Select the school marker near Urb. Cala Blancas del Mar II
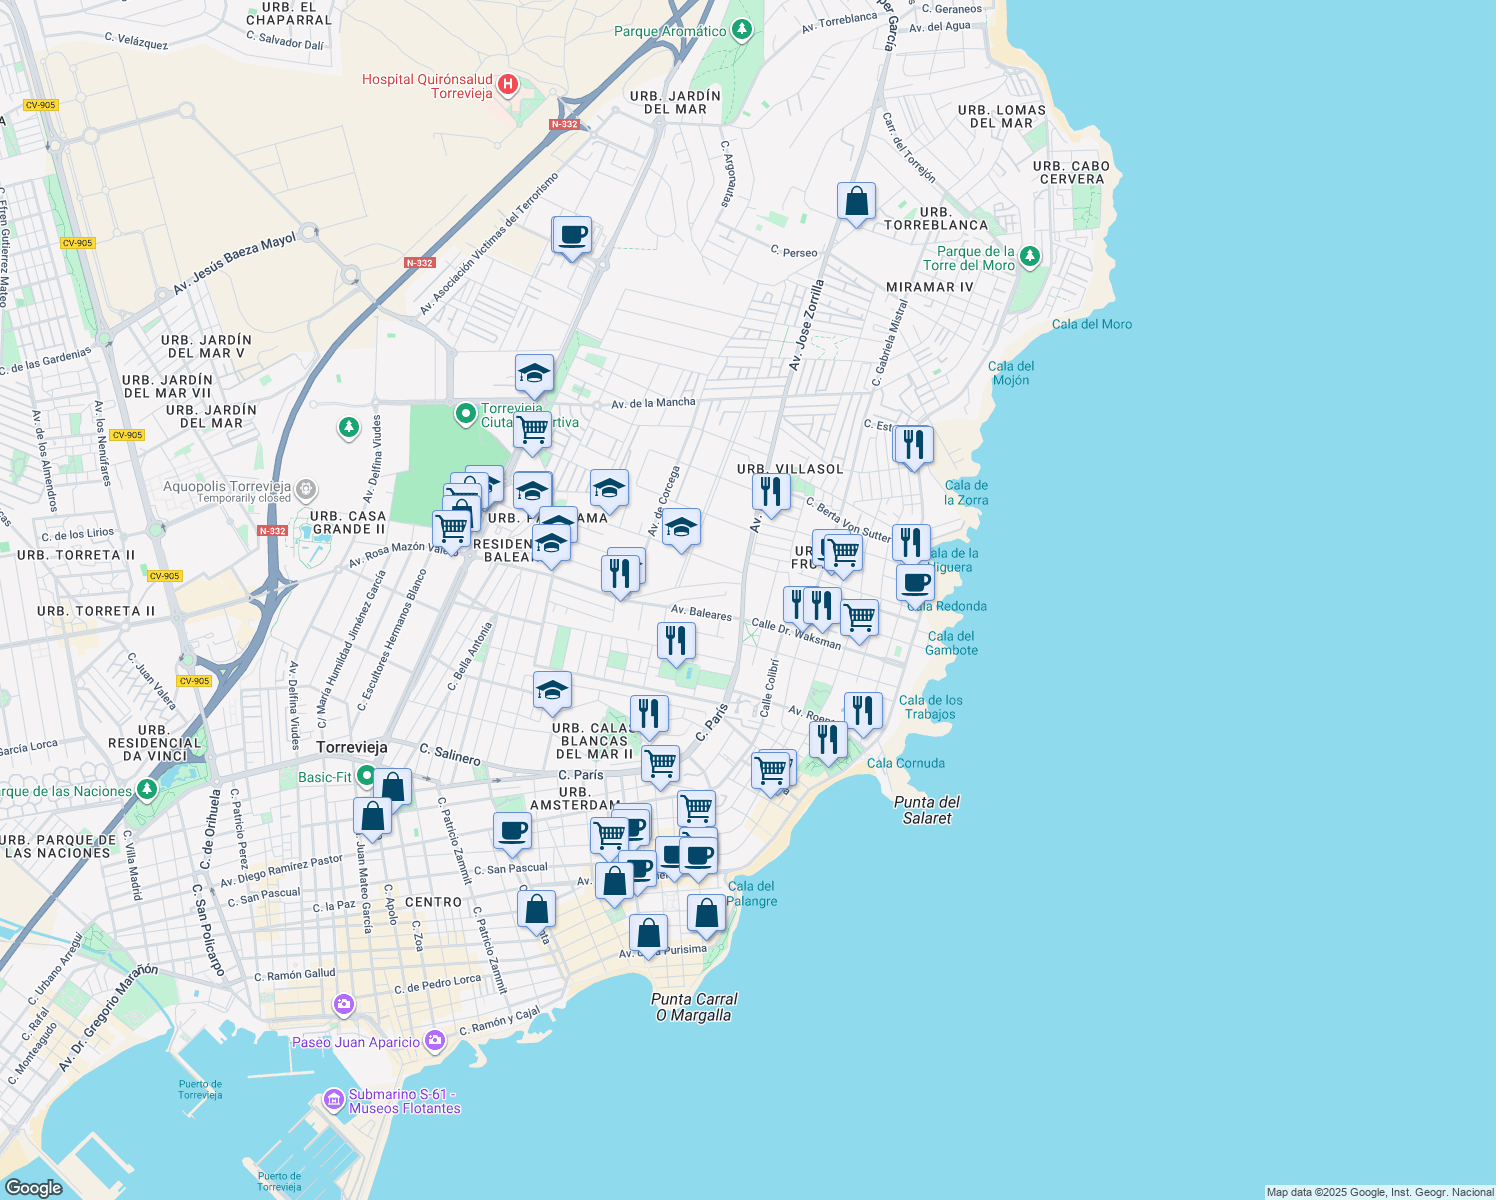This screenshot has height=1200, width=1496. coord(552,690)
